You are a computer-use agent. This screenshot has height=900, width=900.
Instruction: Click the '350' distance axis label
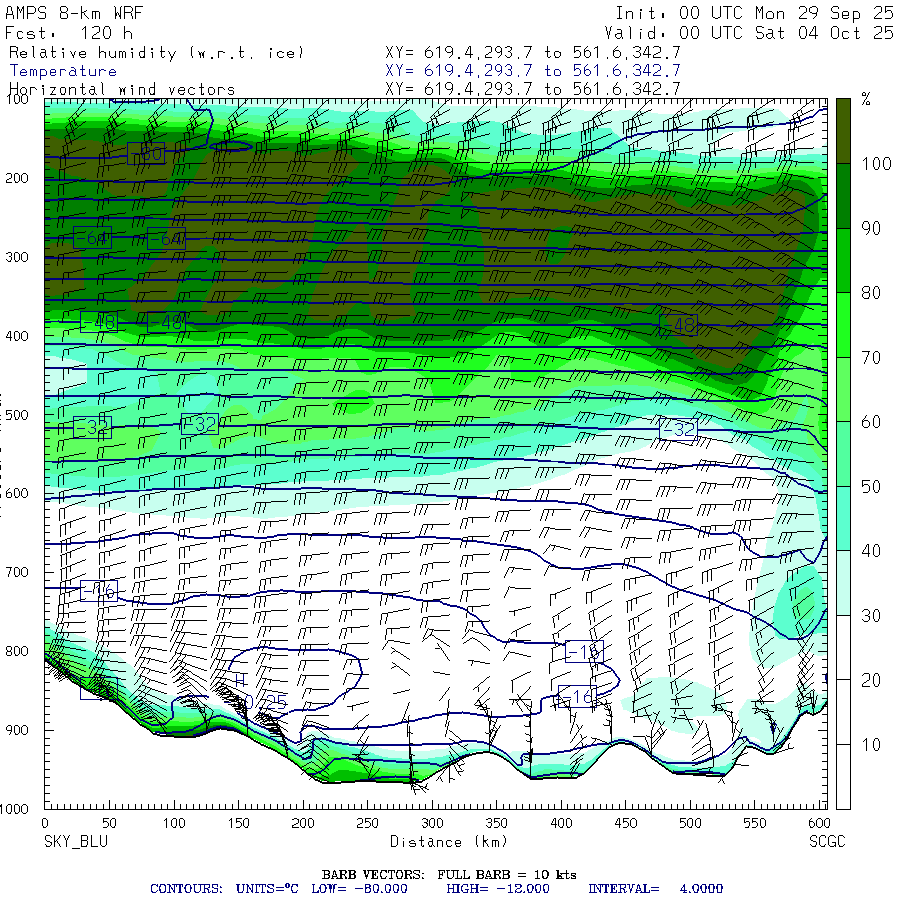pos(496,823)
